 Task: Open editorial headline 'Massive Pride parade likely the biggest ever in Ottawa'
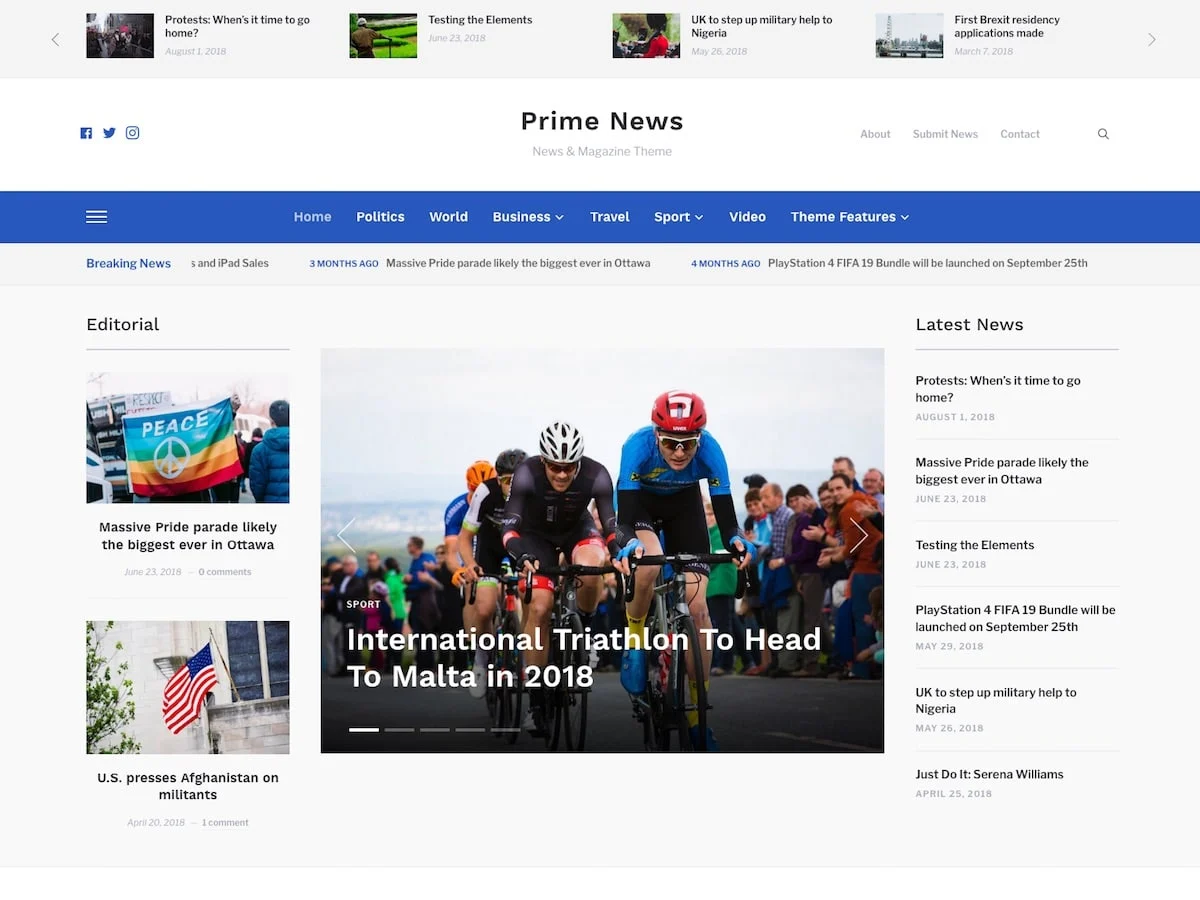pos(188,536)
